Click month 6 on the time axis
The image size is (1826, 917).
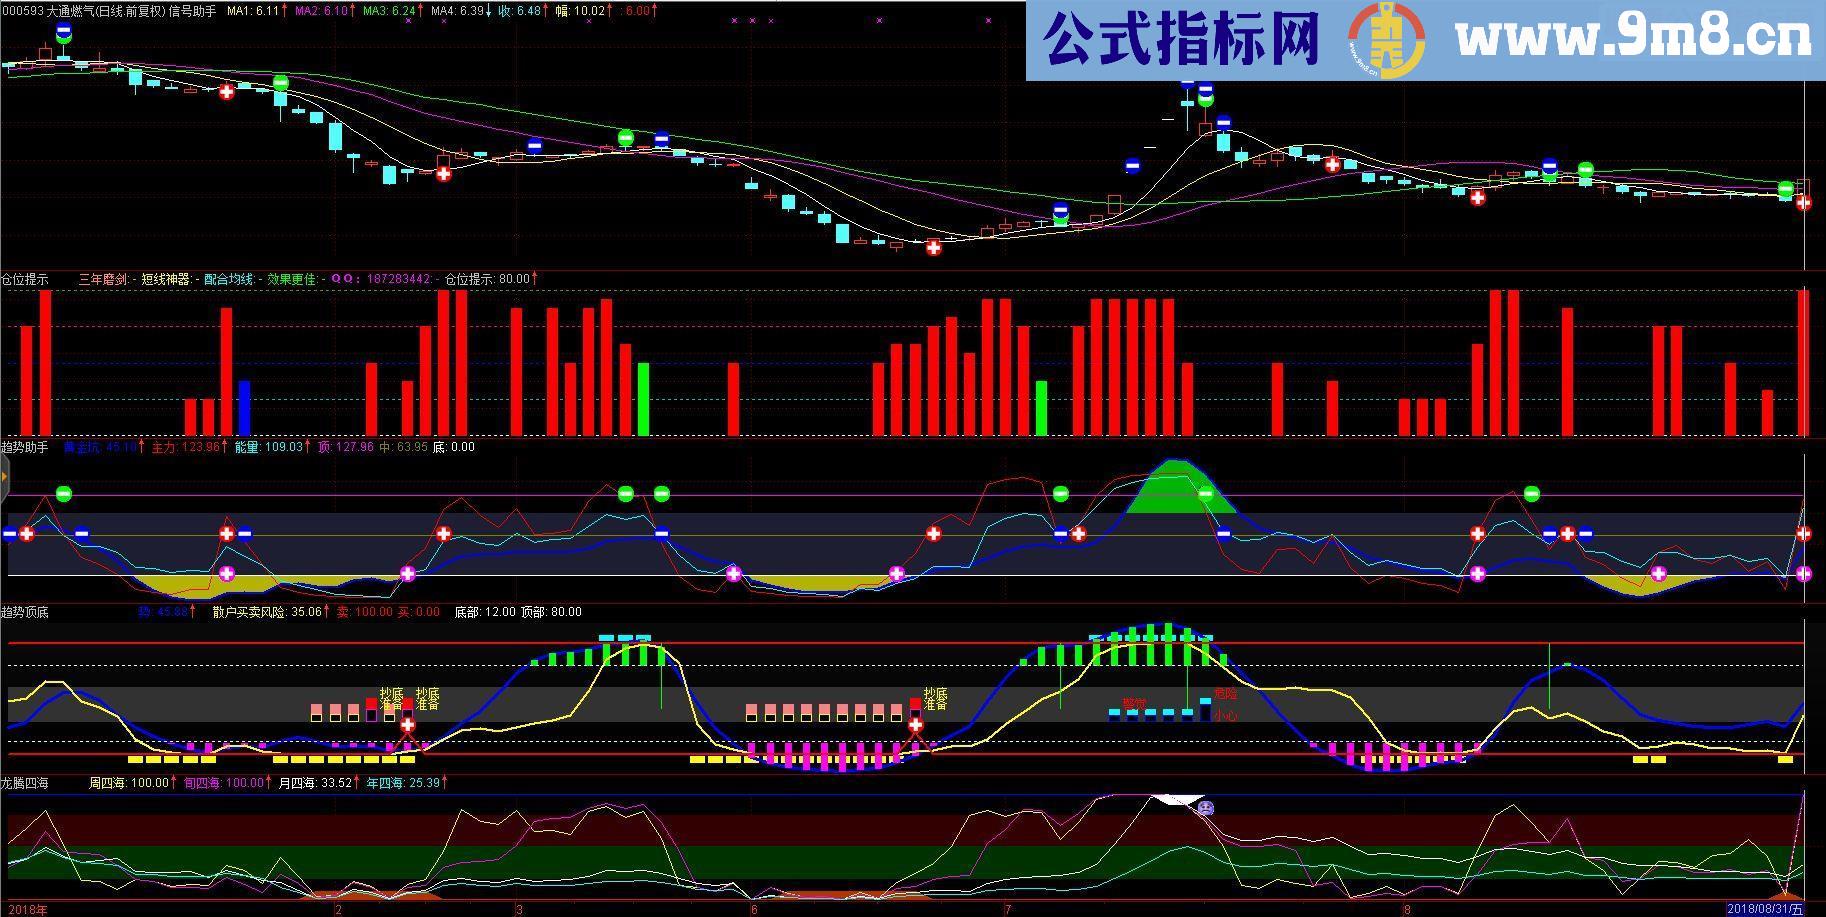pos(754,910)
